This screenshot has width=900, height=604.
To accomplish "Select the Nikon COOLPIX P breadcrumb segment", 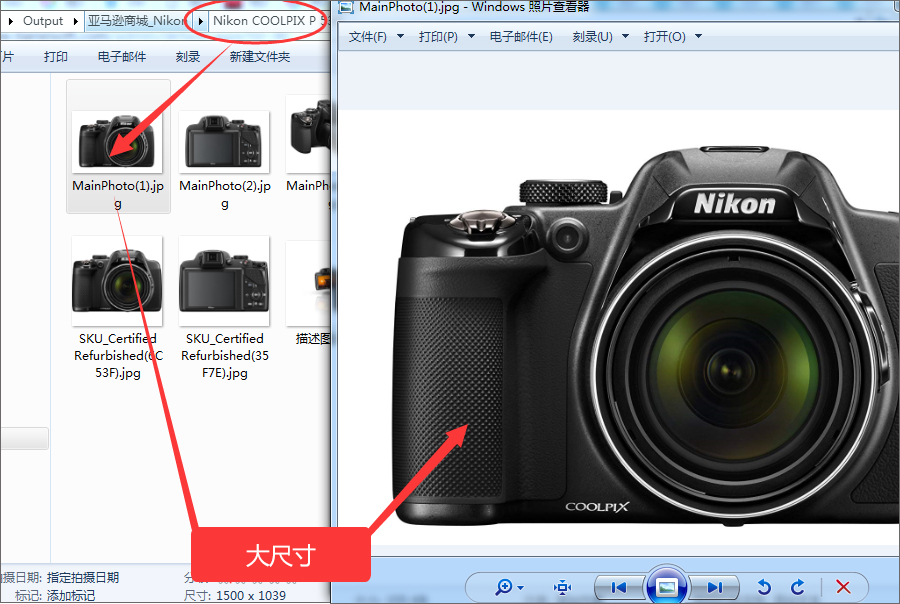I will [264, 21].
